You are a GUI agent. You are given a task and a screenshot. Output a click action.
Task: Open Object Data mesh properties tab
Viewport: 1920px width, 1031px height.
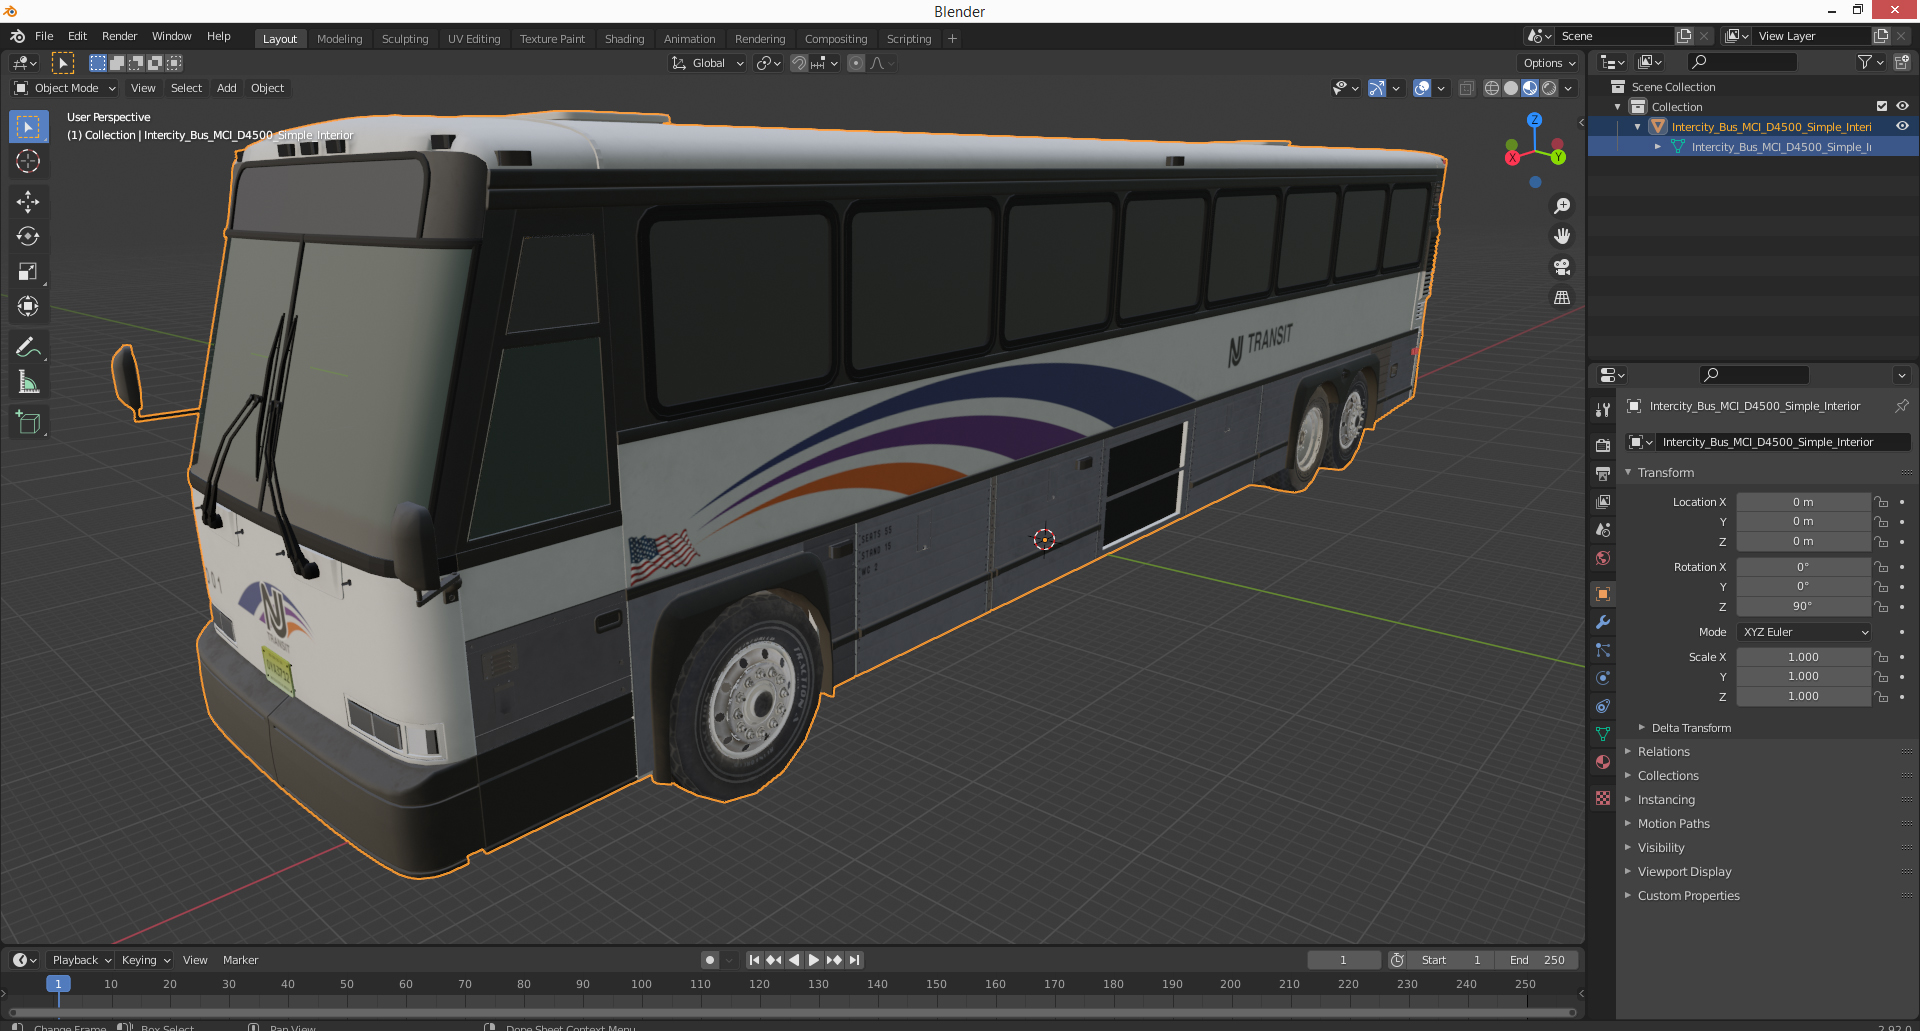tap(1603, 734)
